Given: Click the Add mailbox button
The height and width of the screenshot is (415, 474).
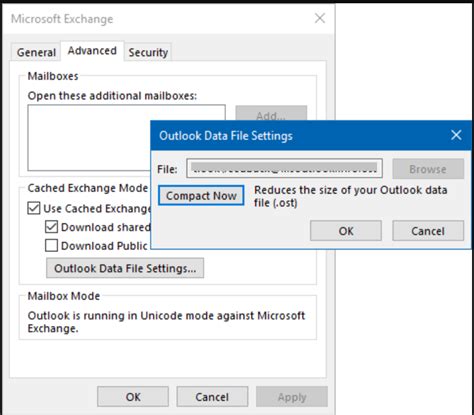Looking at the screenshot, I should click(271, 113).
